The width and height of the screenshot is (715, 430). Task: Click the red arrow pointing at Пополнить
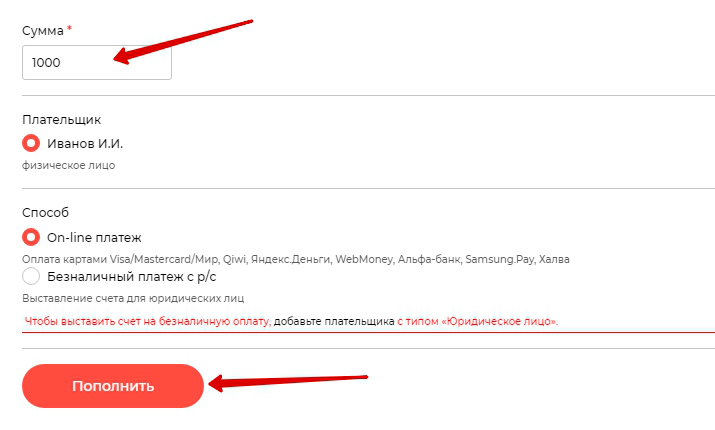[x=290, y=380]
